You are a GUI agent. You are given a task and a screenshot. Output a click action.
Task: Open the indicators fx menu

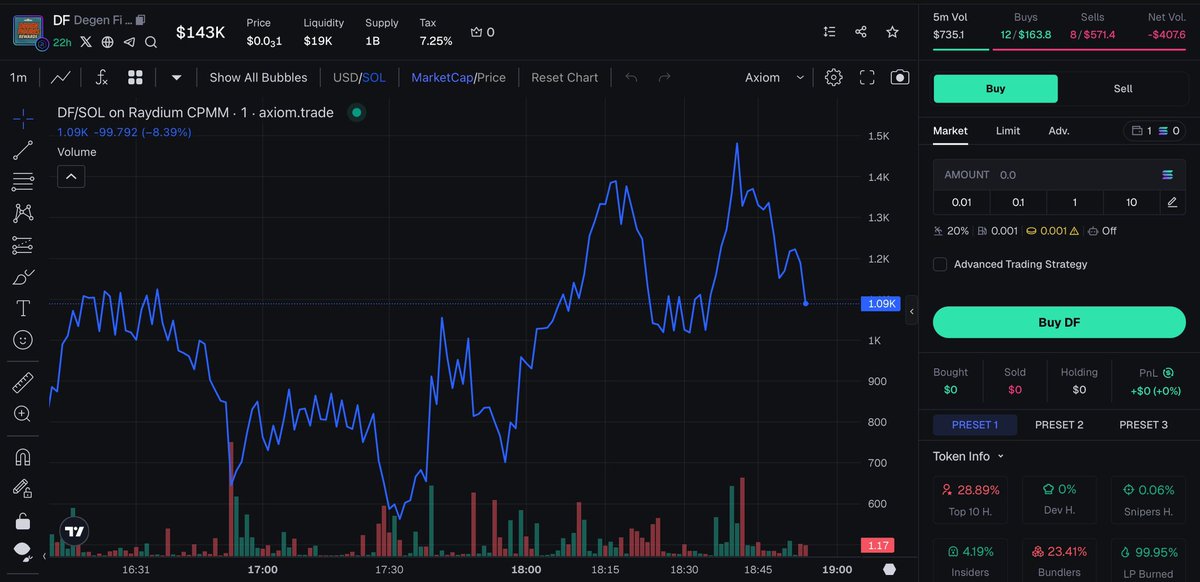[x=101, y=77]
